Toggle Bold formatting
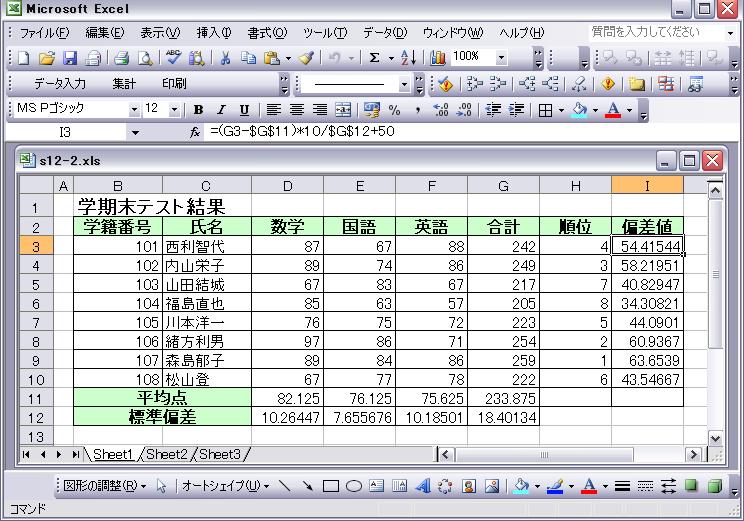744x521 pixels. coord(198,110)
